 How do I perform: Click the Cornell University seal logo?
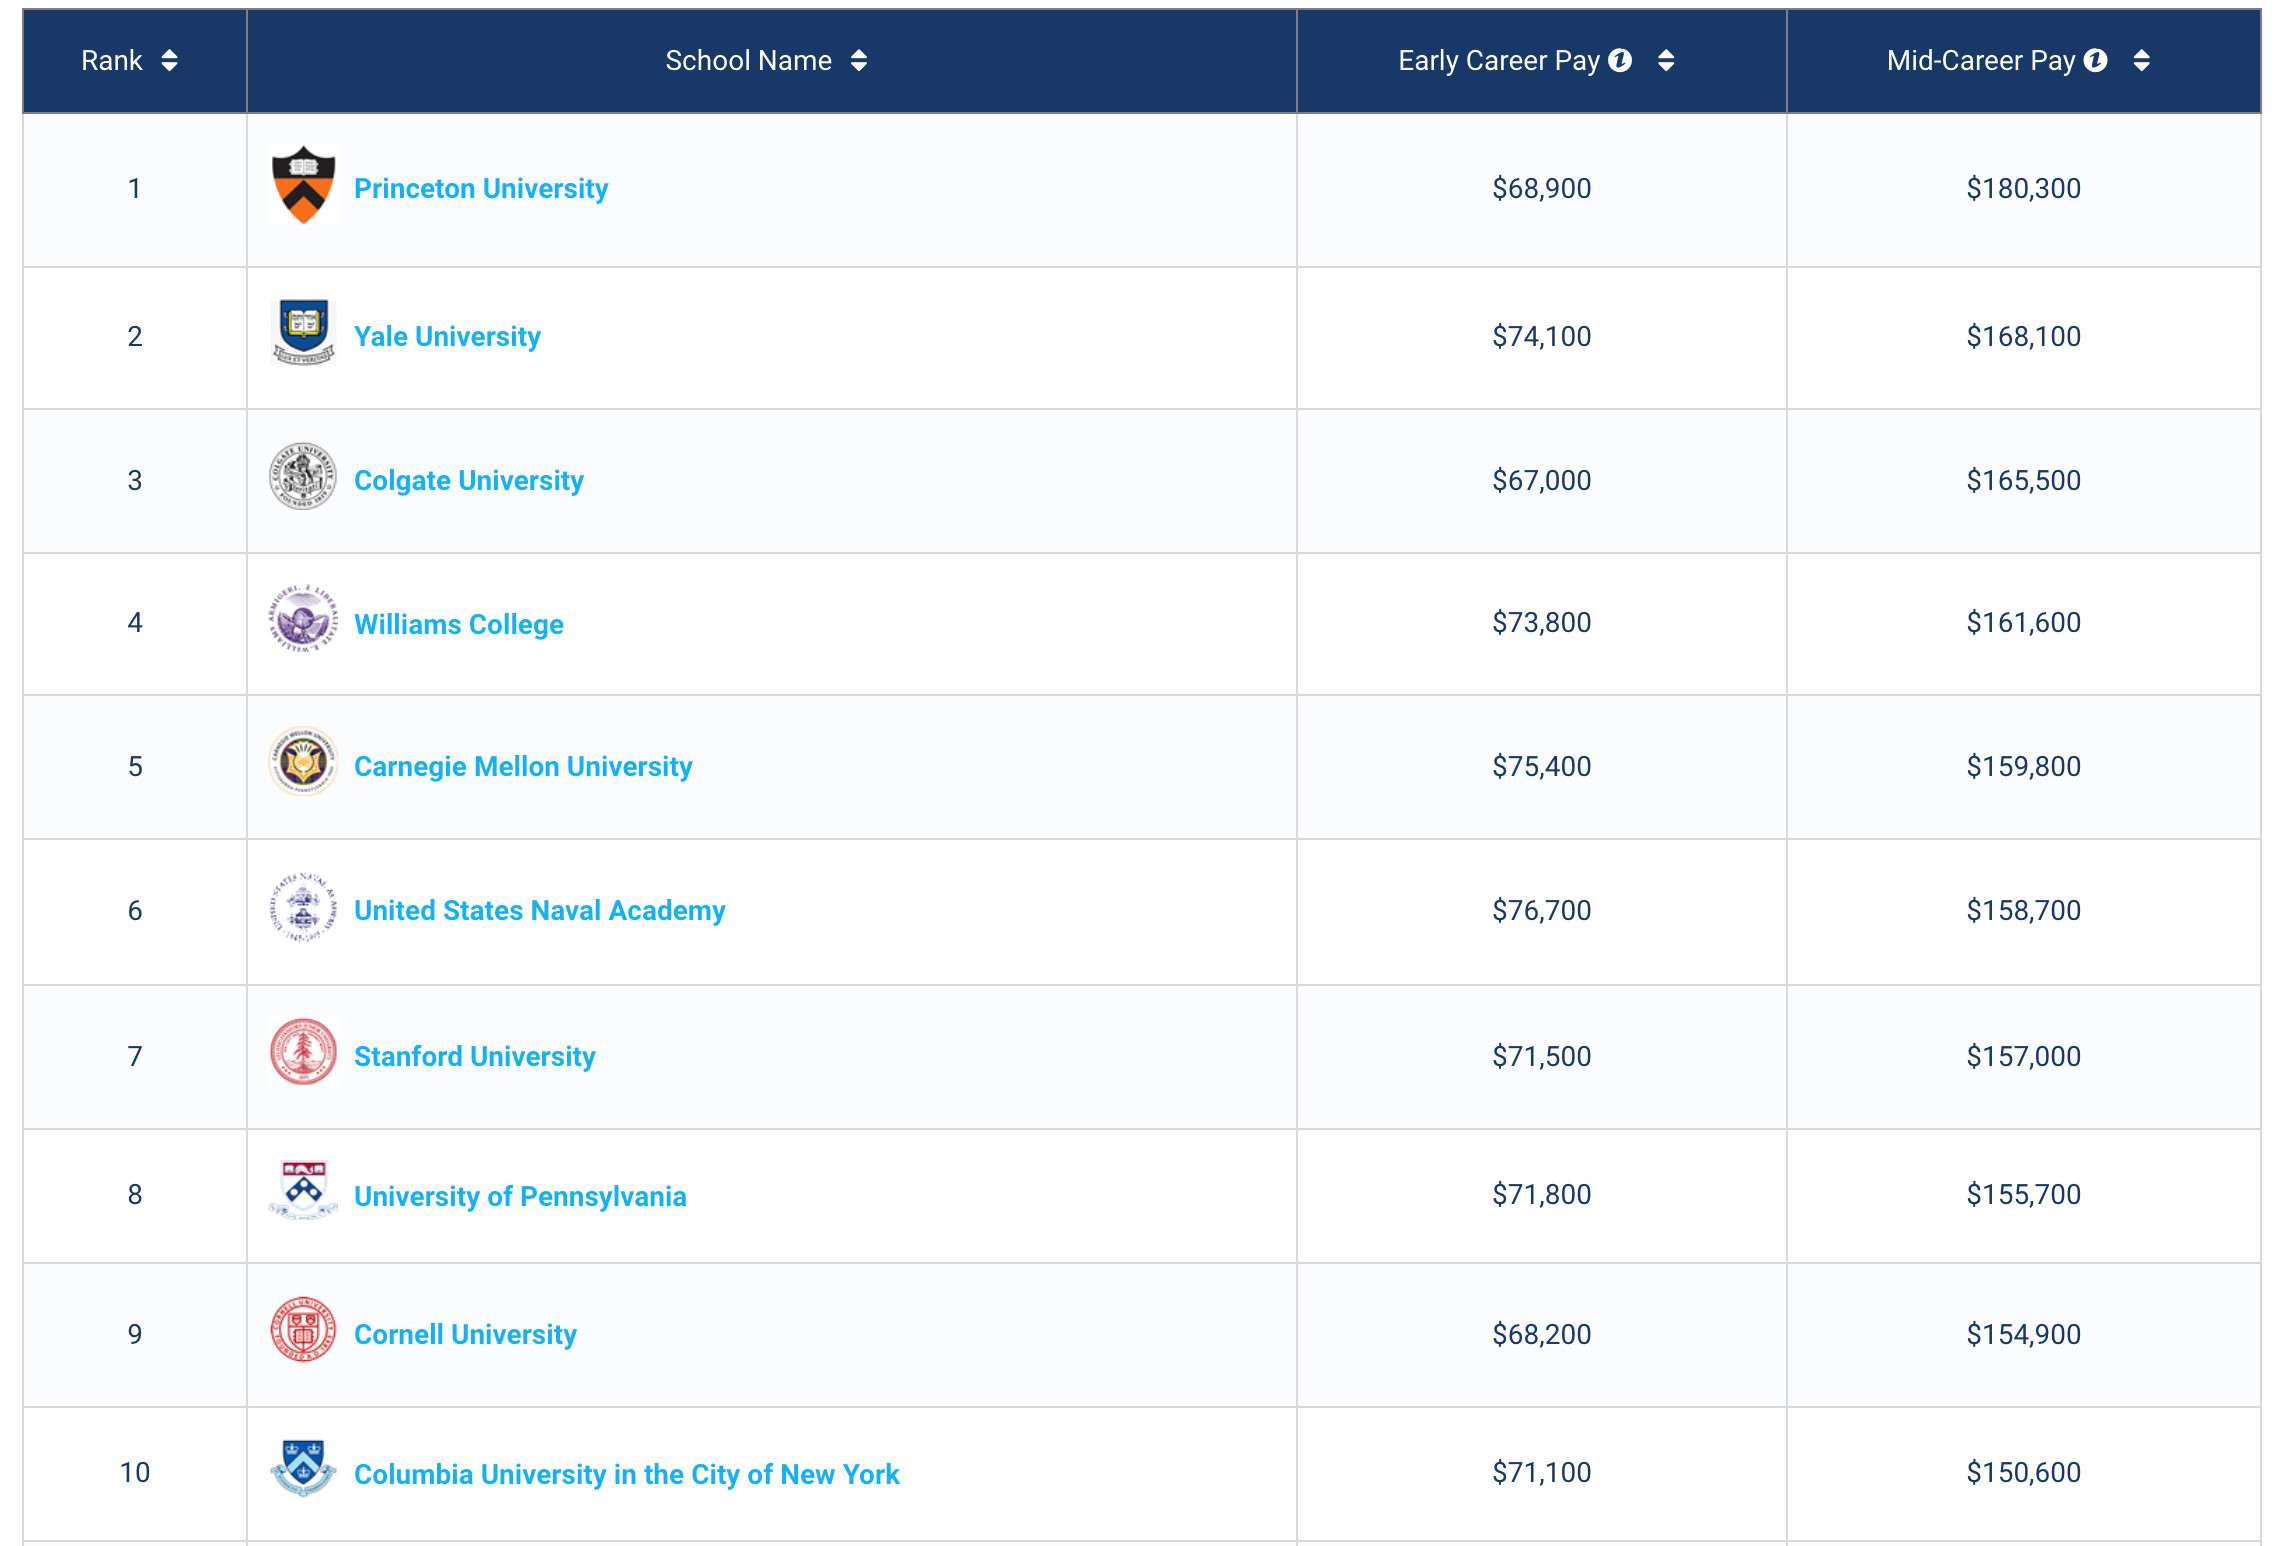point(303,1330)
